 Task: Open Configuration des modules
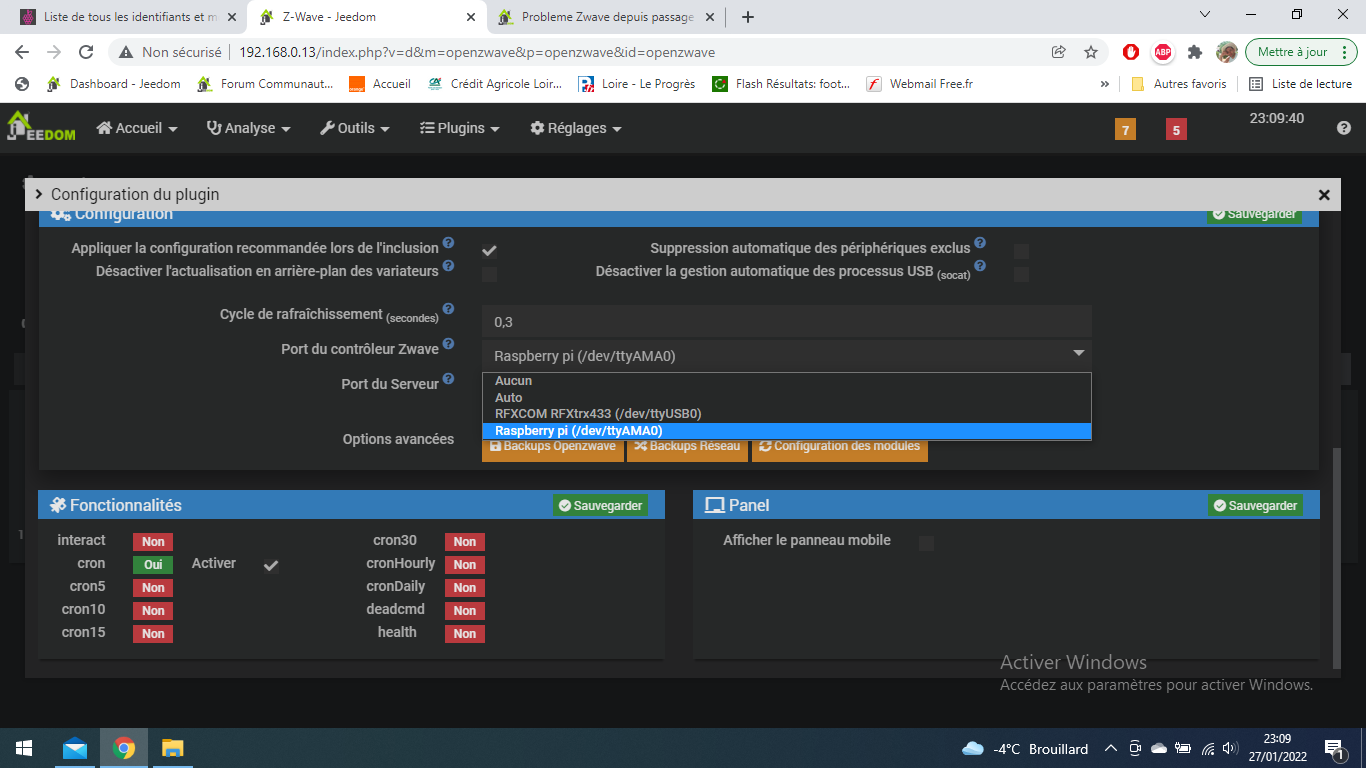[x=840, y=447]
